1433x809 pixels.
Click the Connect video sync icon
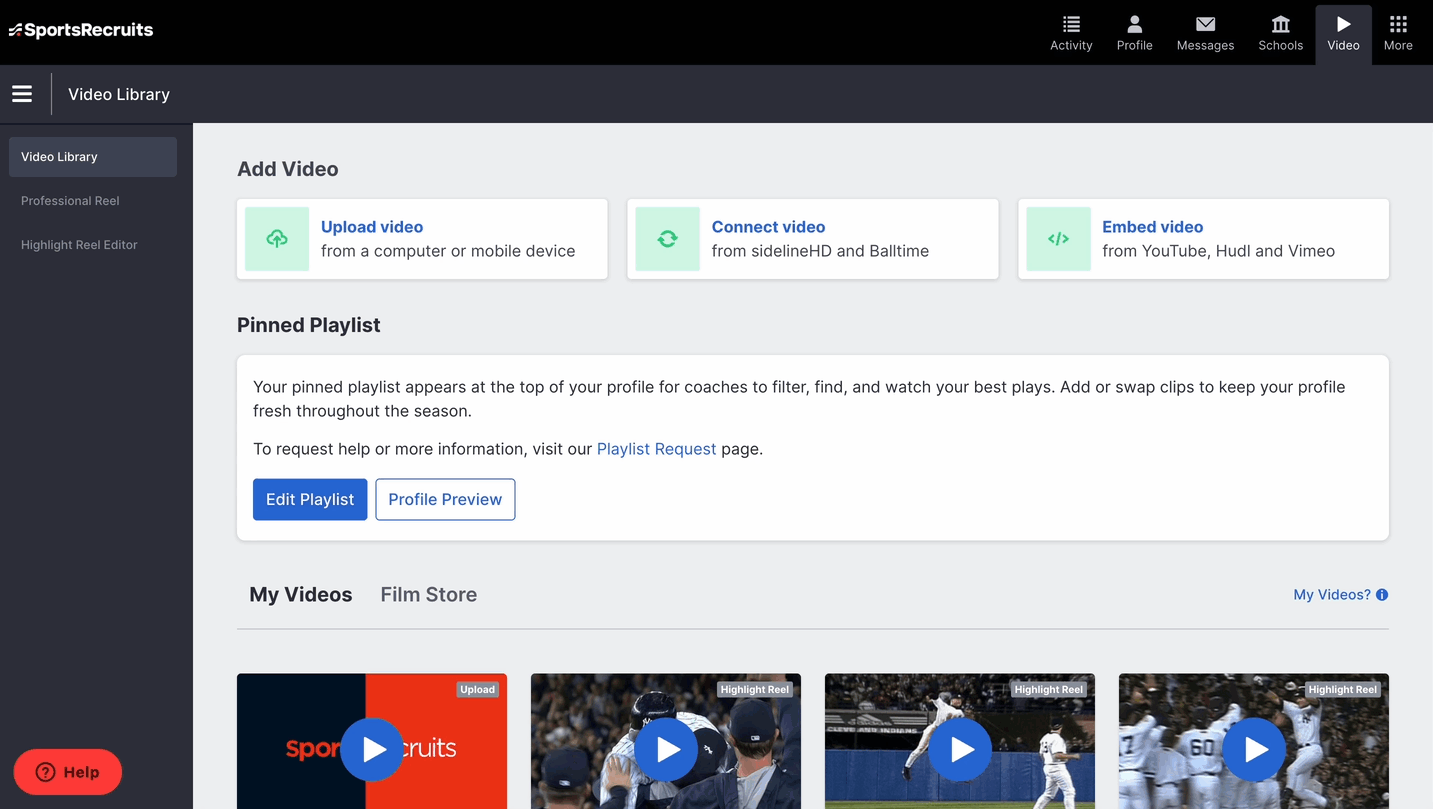tap(667, 239)
